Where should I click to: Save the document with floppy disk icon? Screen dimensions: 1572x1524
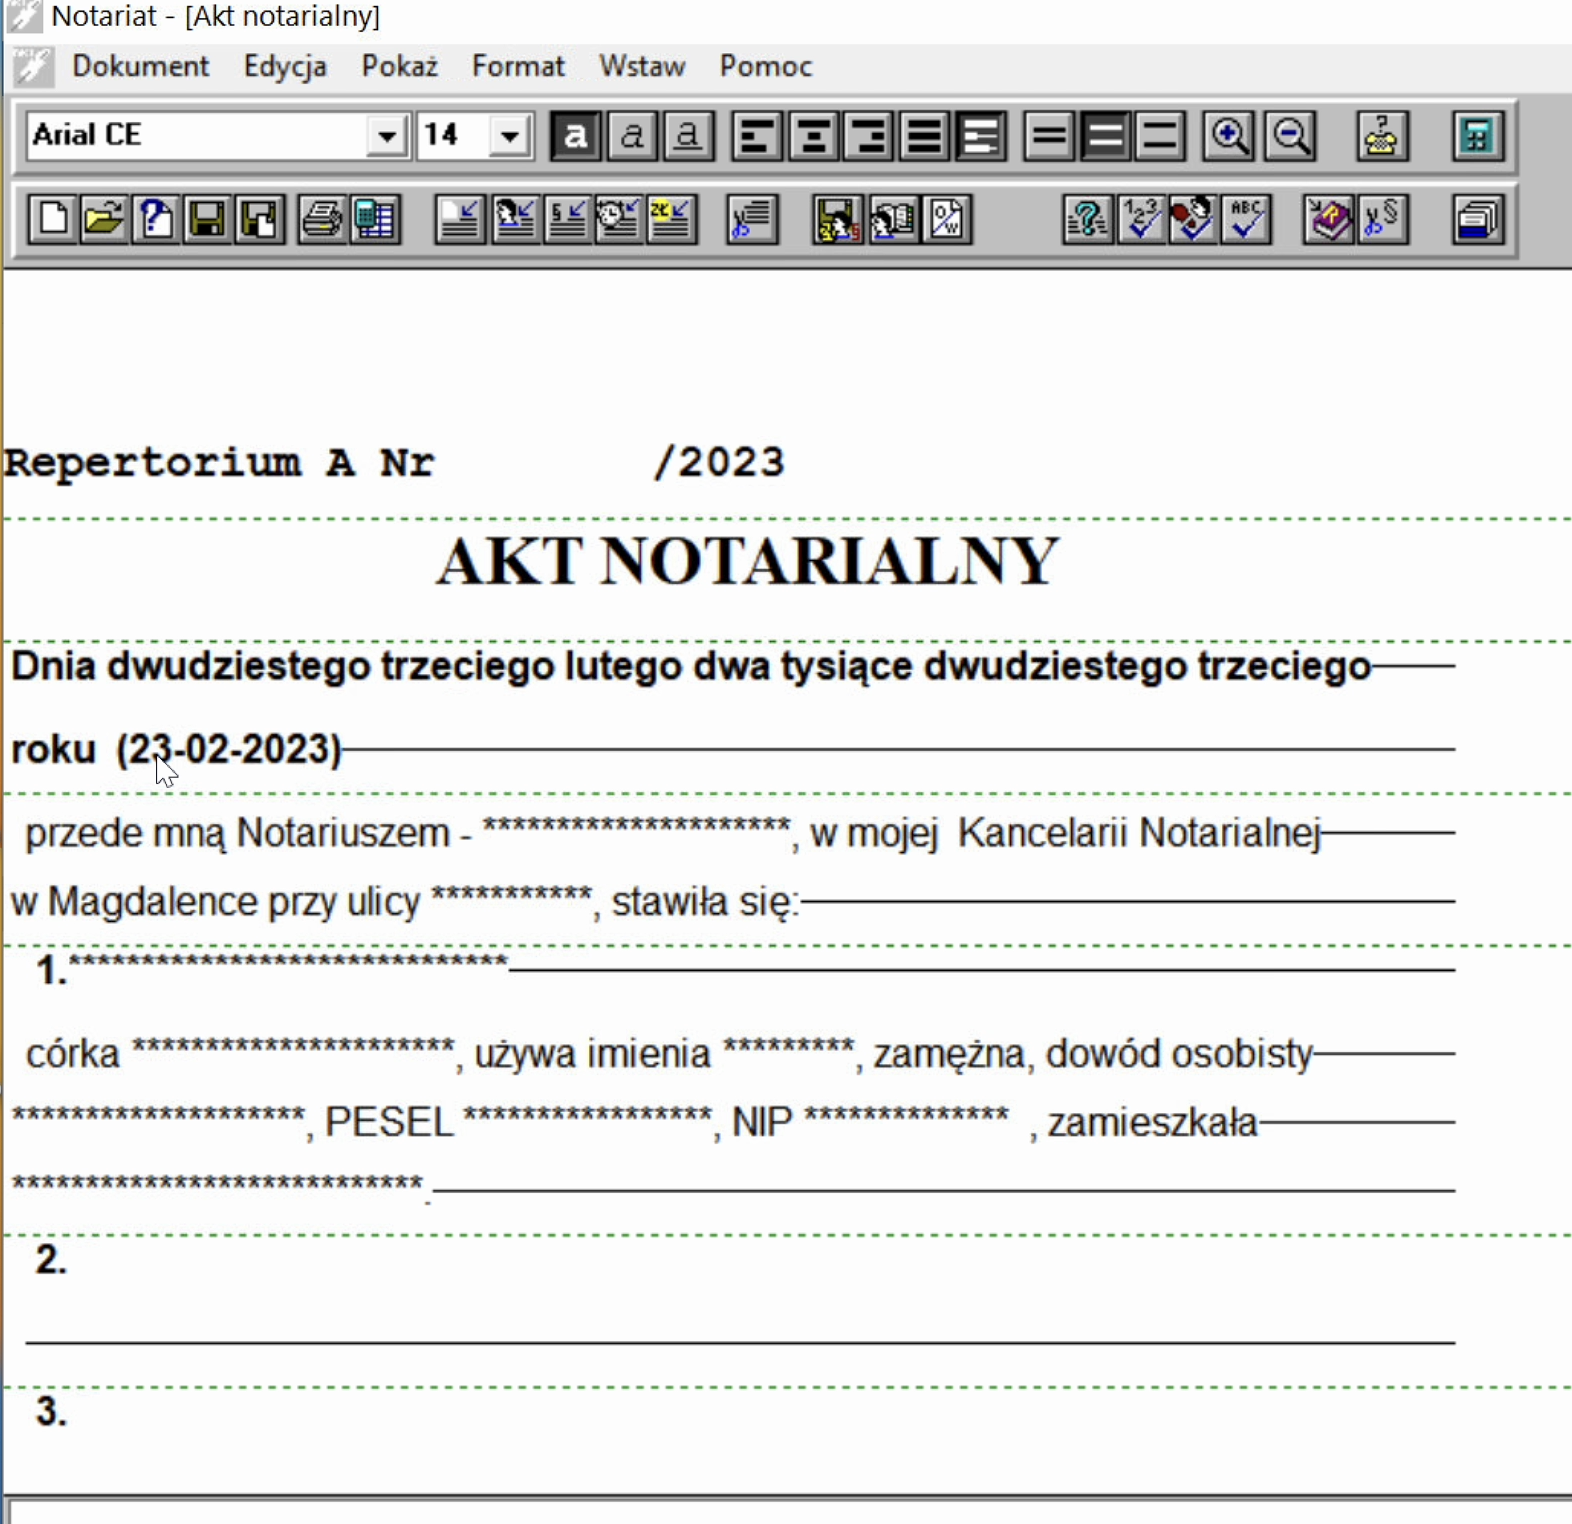tap(207, 219)
